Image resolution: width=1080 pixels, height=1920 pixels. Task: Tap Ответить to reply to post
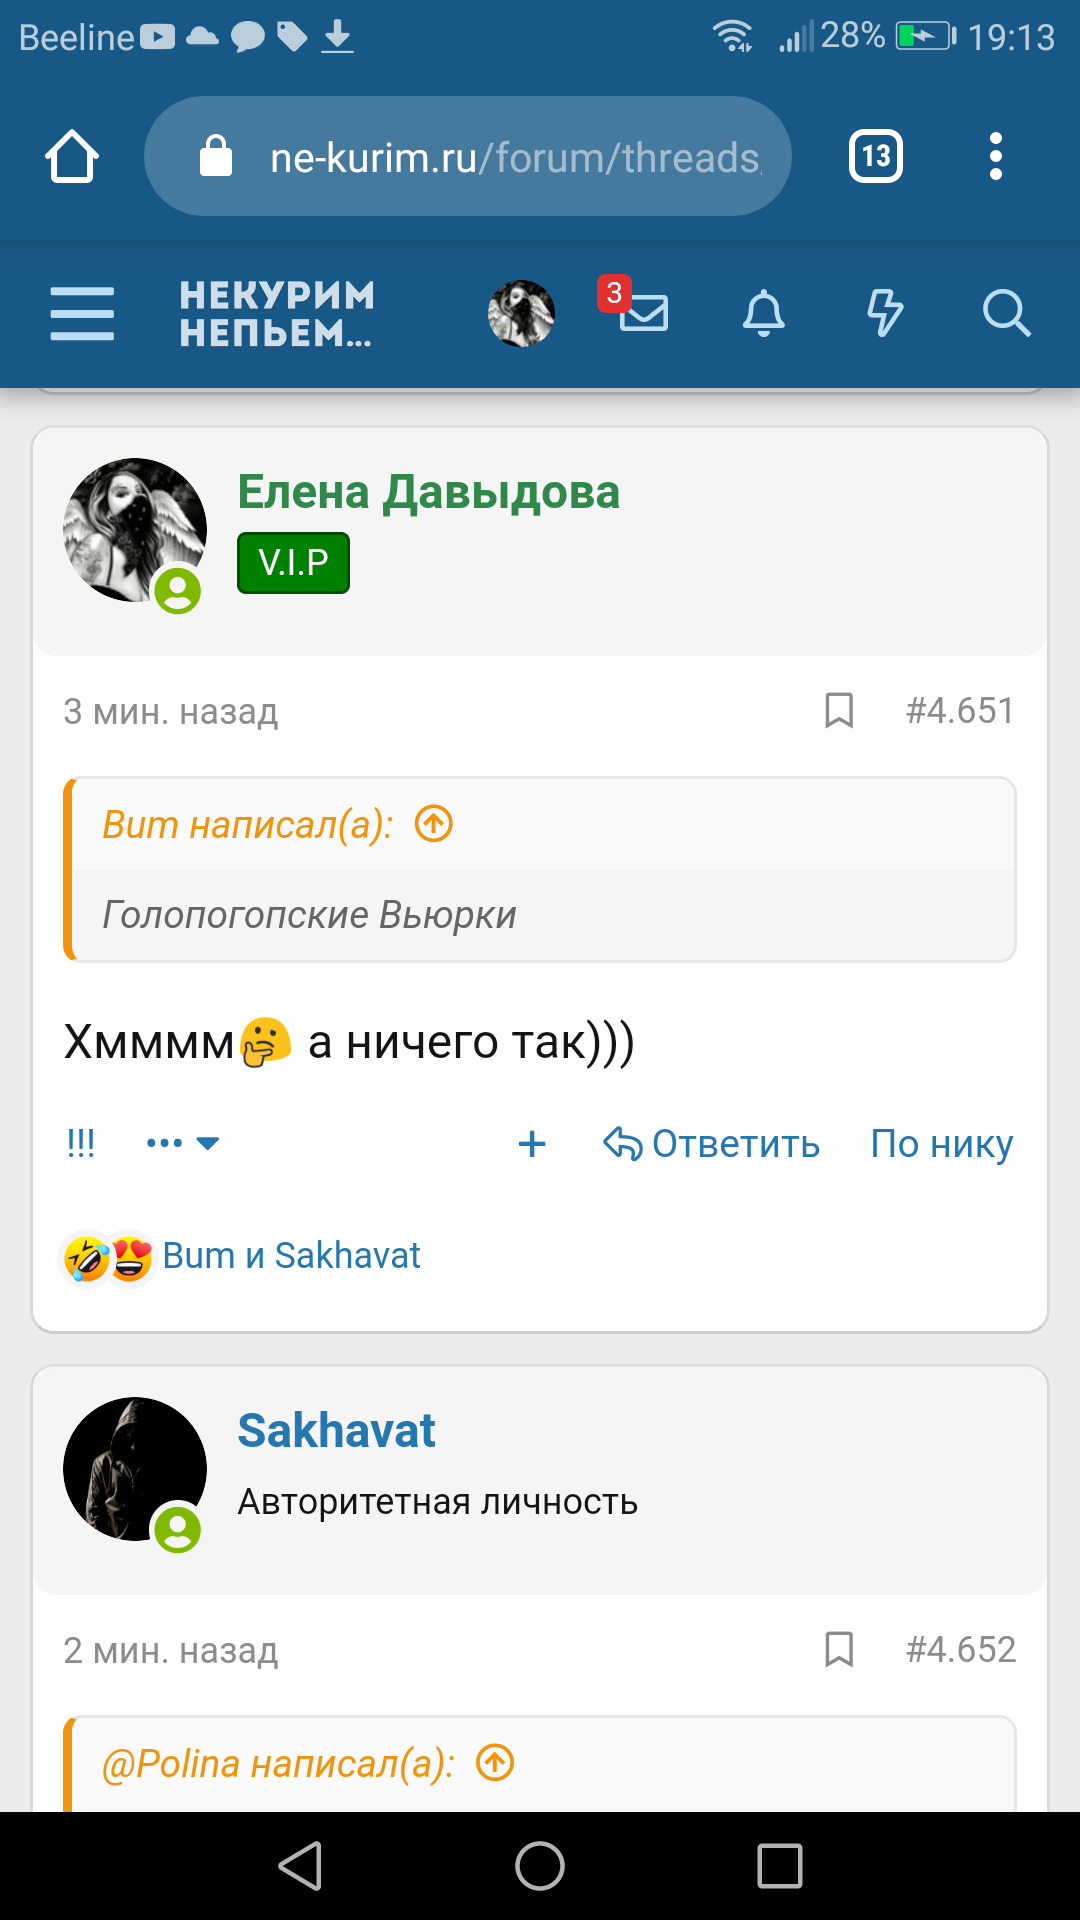coord(712,1144)
